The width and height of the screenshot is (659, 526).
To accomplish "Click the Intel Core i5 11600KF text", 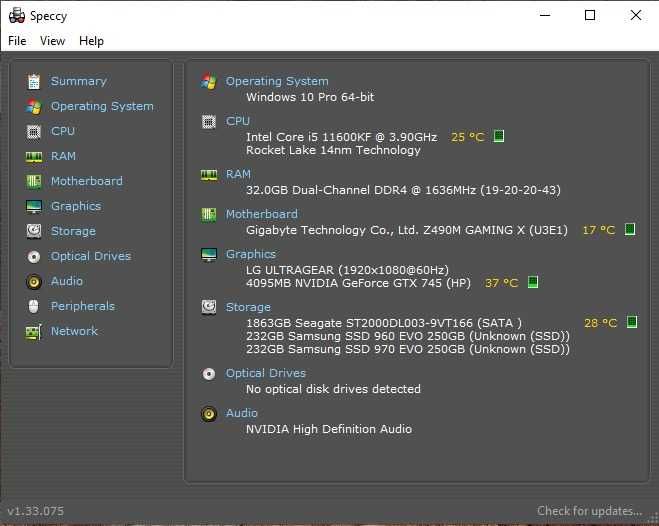I will (341, 137).
